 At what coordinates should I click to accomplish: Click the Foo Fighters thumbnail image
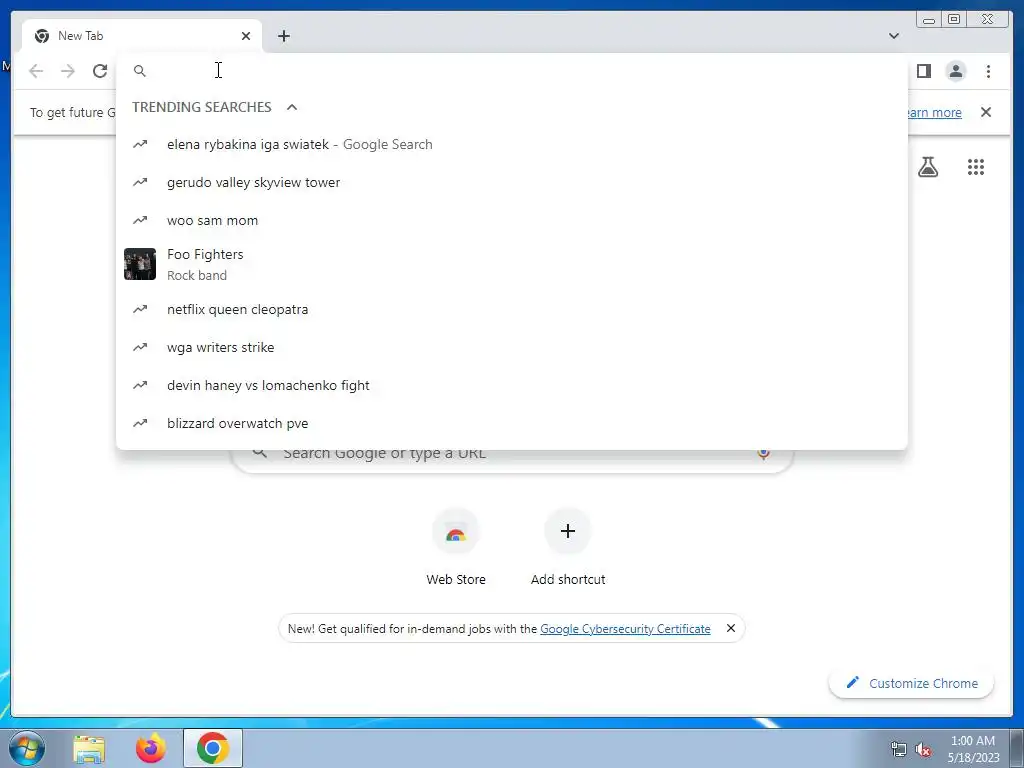140,264
